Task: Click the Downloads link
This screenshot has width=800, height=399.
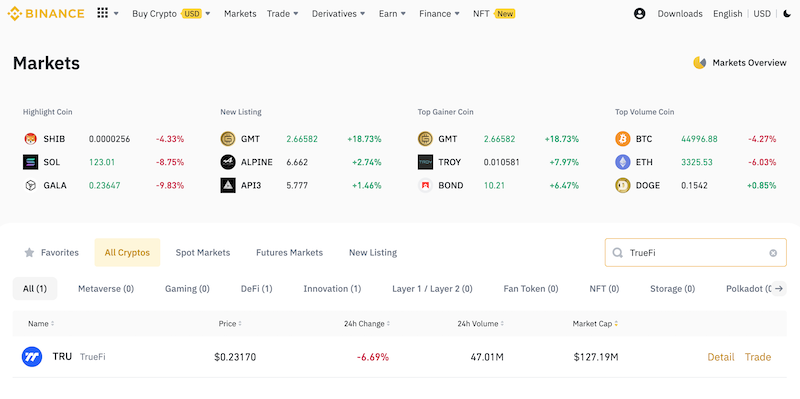Action: (680, 14)
